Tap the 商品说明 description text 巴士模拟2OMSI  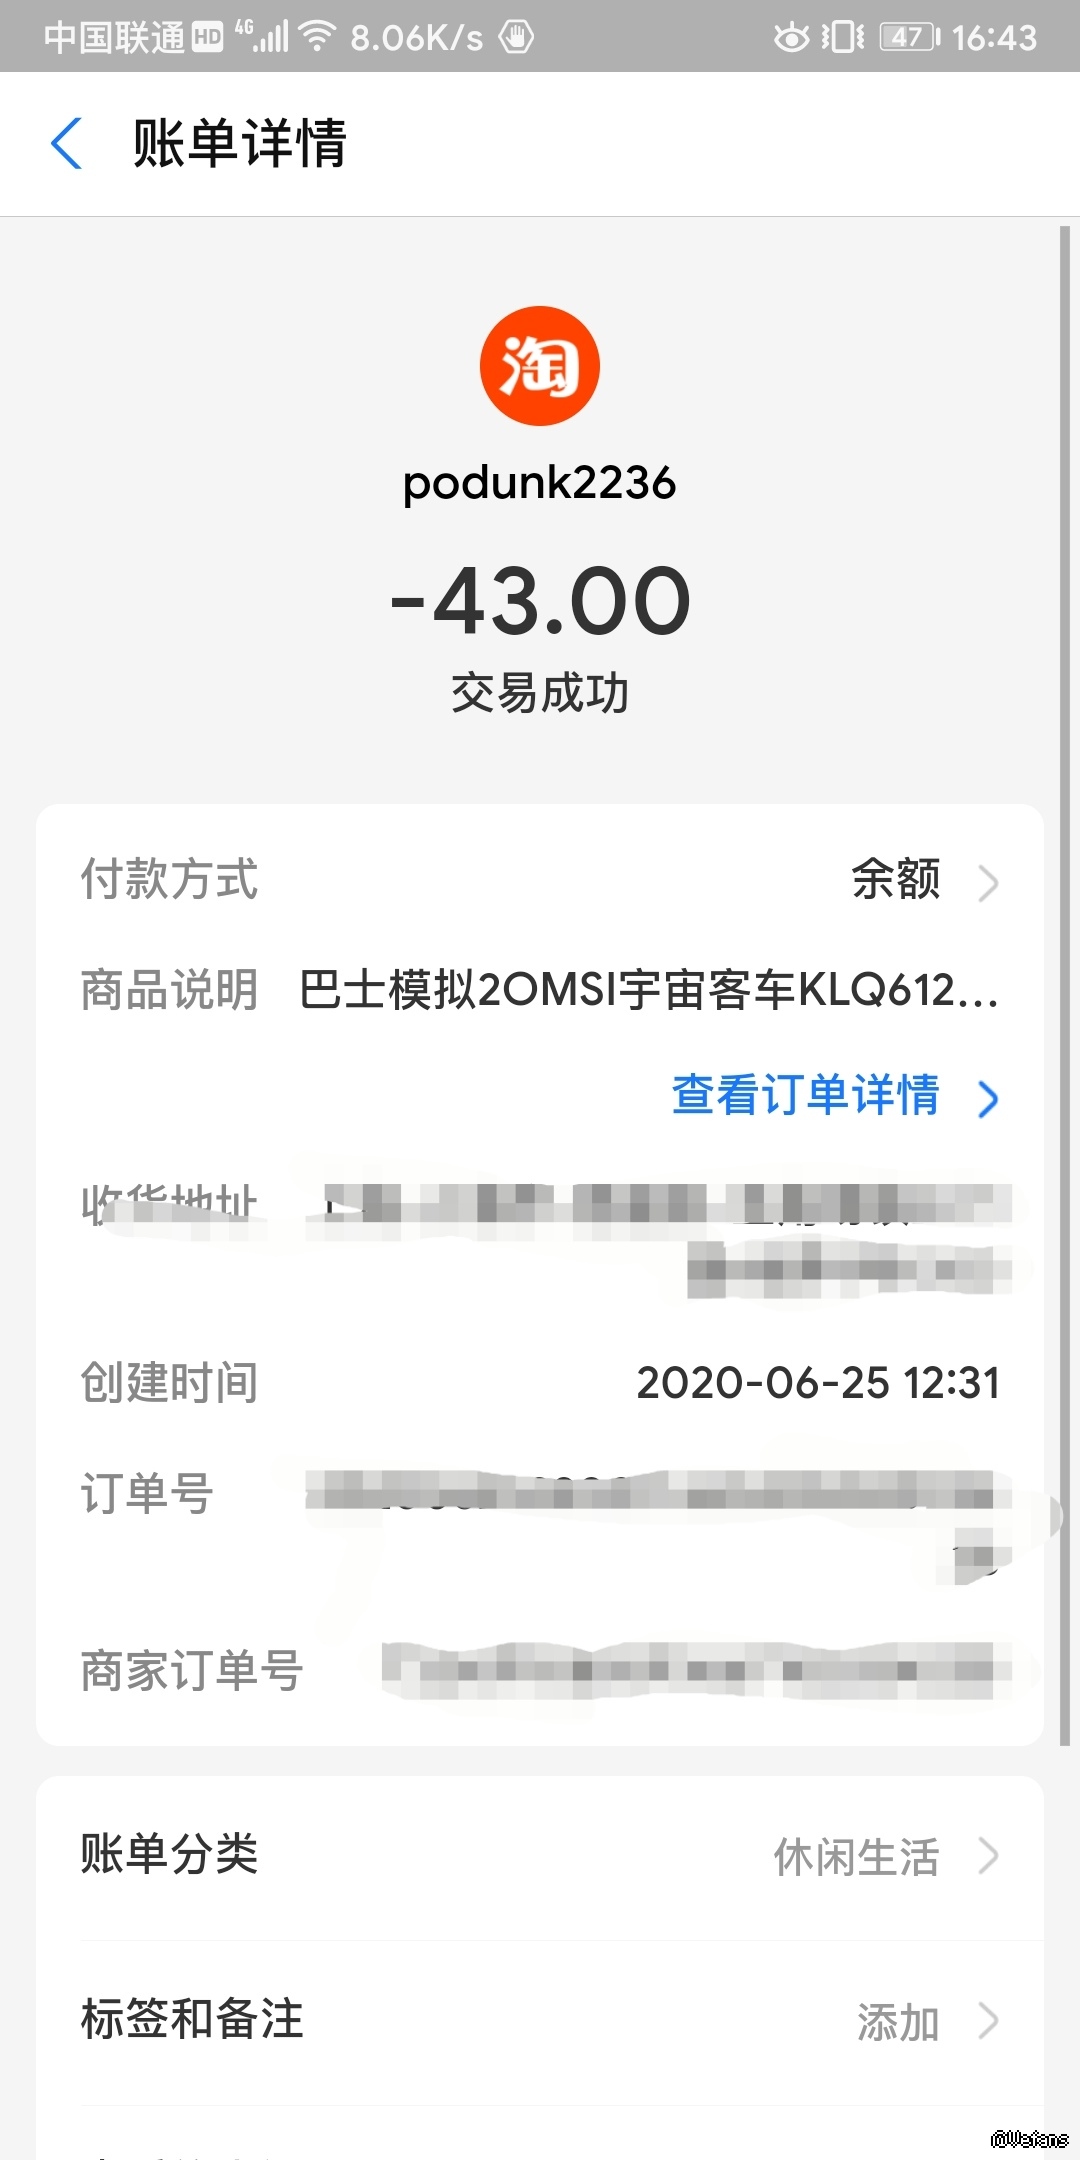648,990
